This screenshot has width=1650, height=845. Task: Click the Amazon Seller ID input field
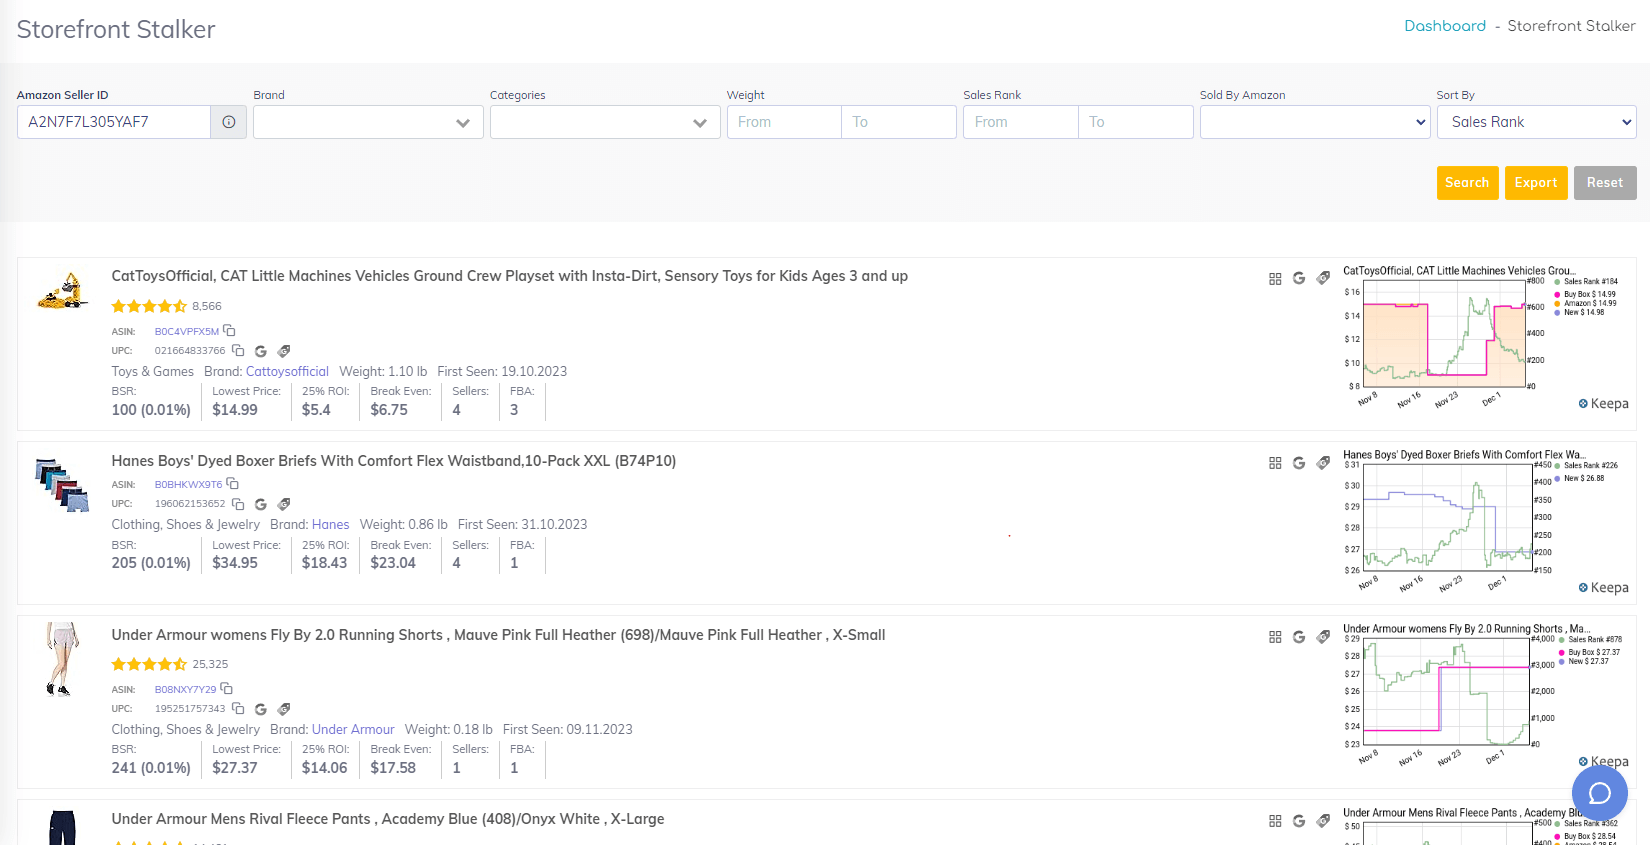click(x=114, y=122)
